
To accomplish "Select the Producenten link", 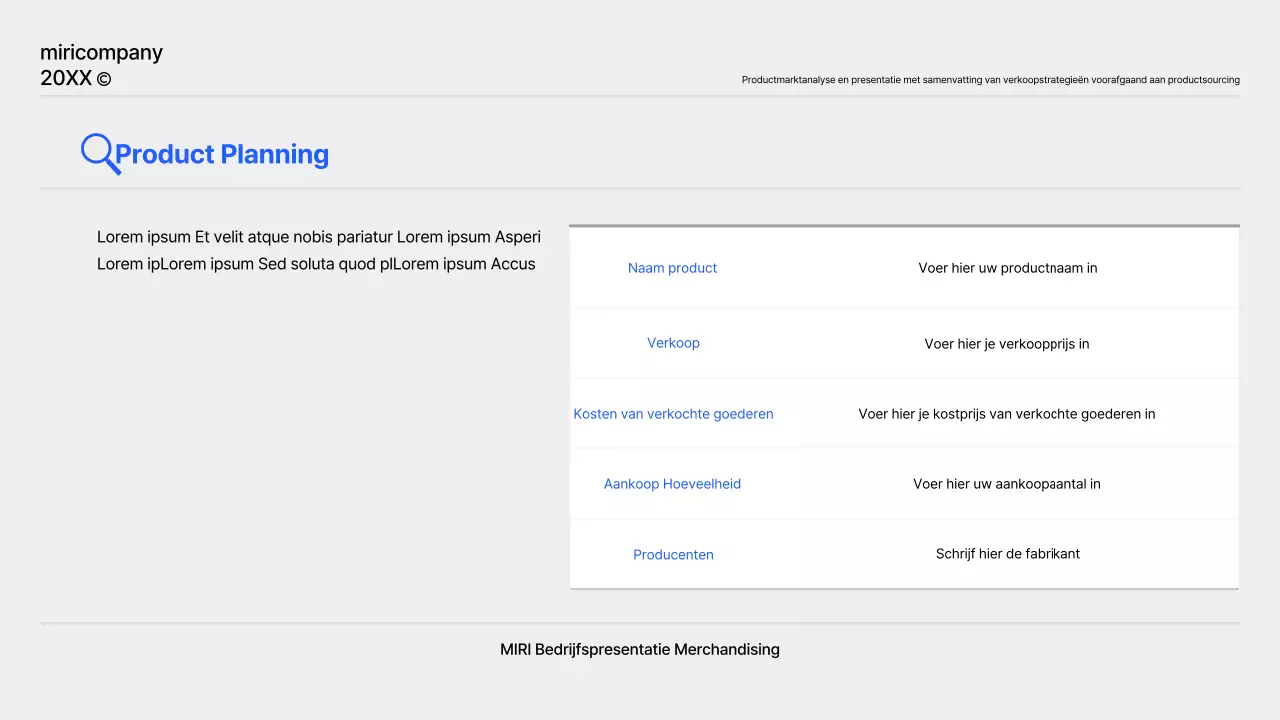I will (x=673, y=554).
